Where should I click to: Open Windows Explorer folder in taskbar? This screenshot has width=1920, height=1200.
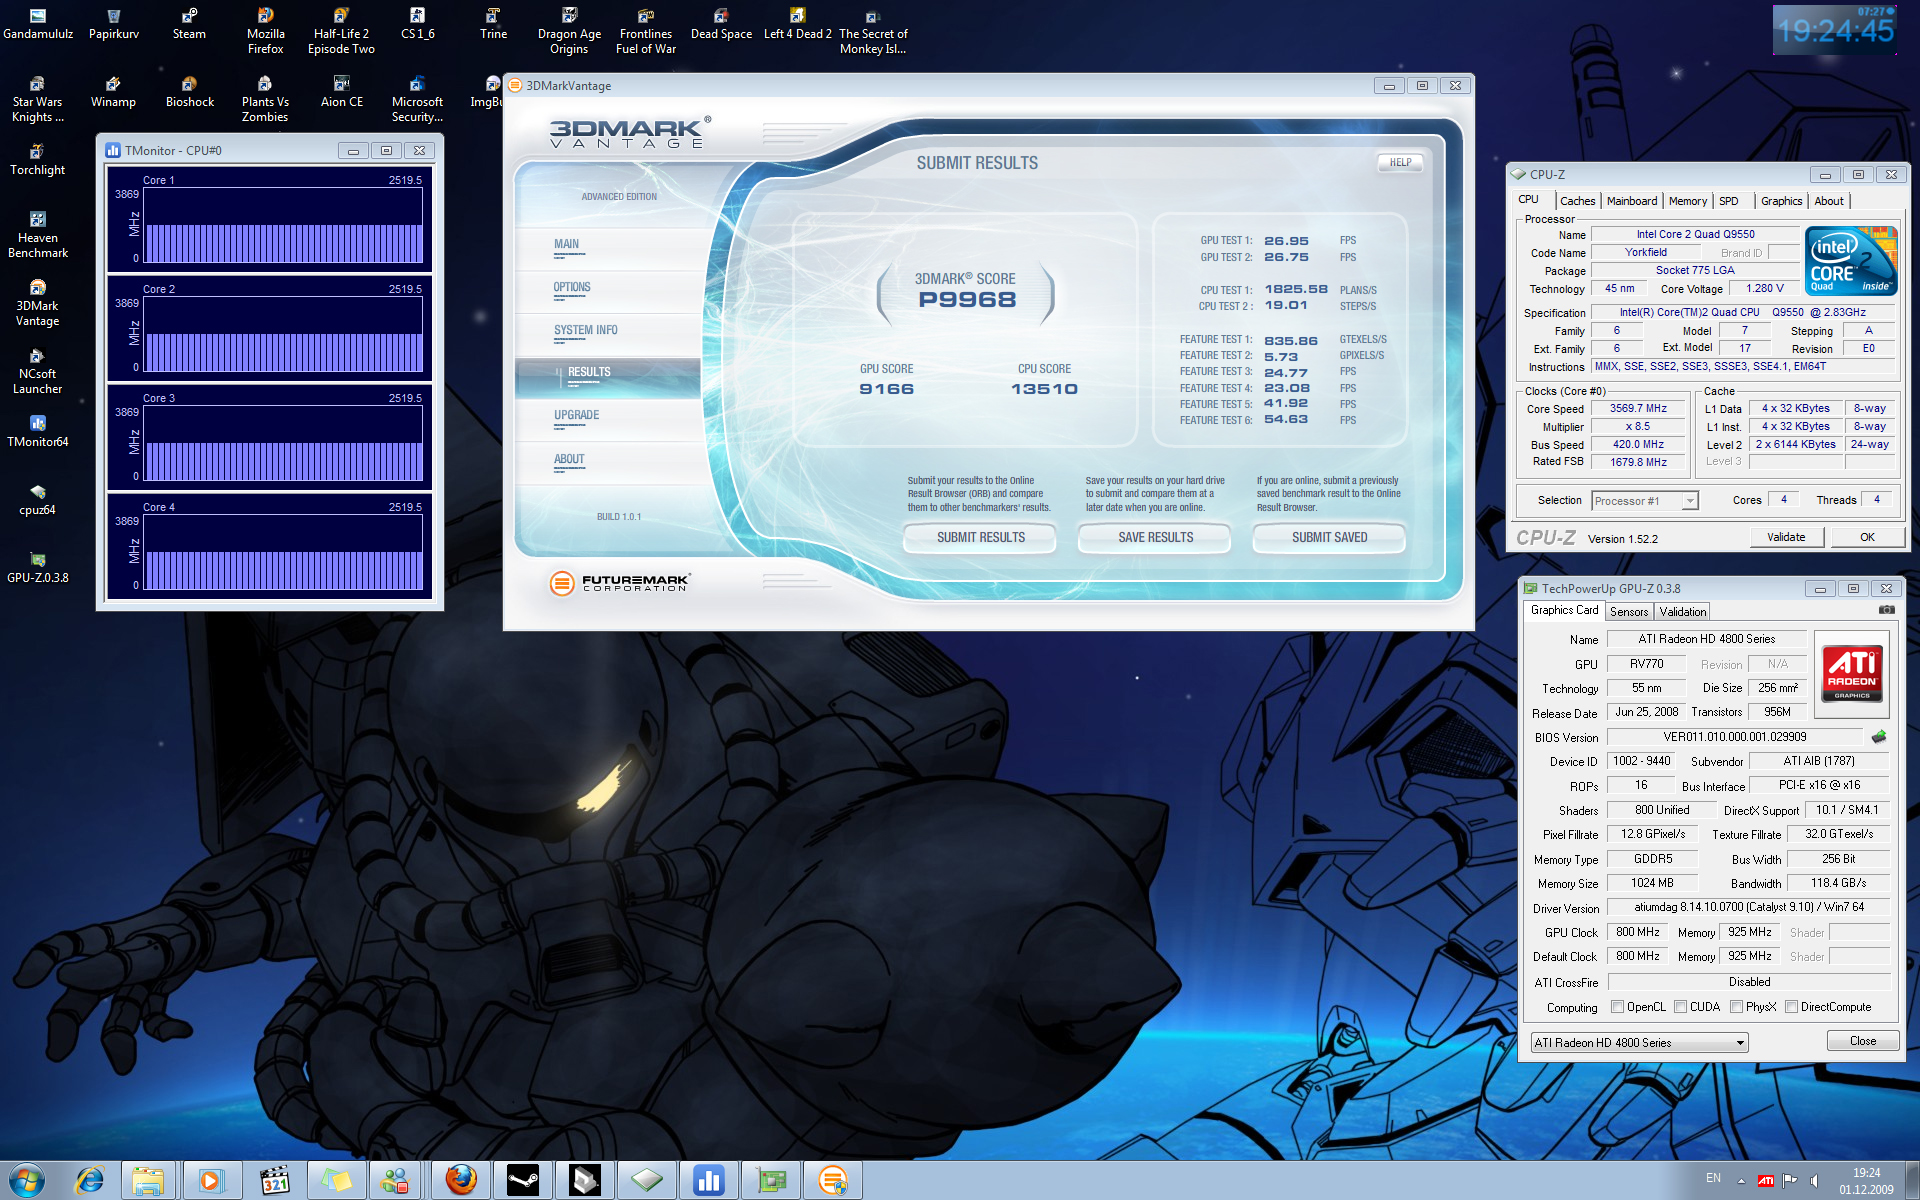pyautogui.click(x=148, y=1181)
